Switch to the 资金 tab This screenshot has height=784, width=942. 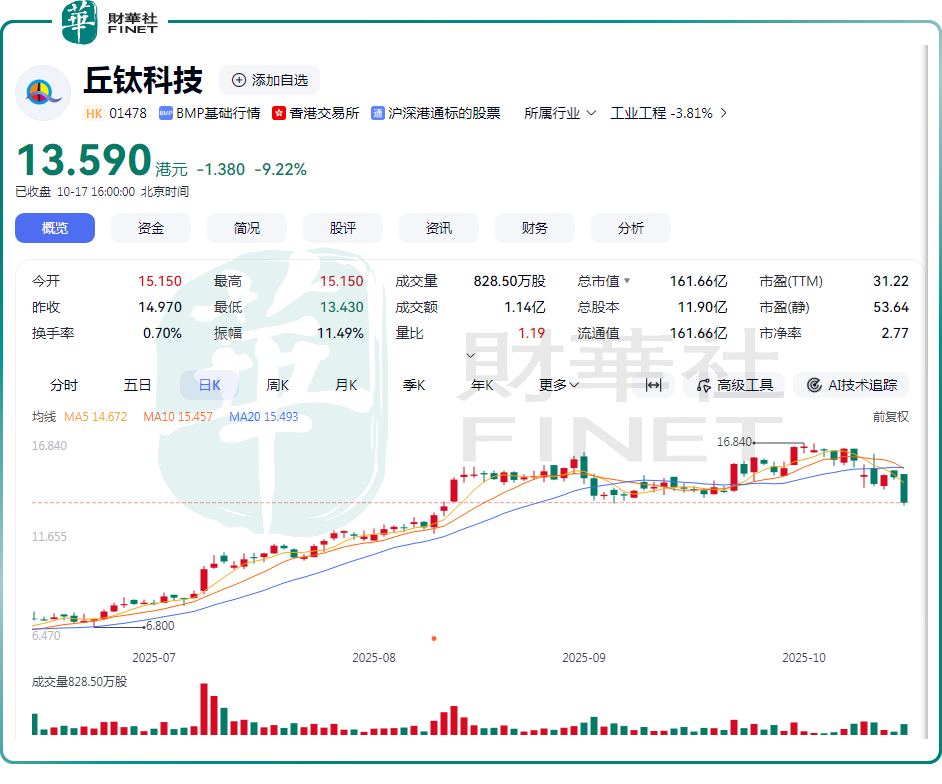coord(151,228)
